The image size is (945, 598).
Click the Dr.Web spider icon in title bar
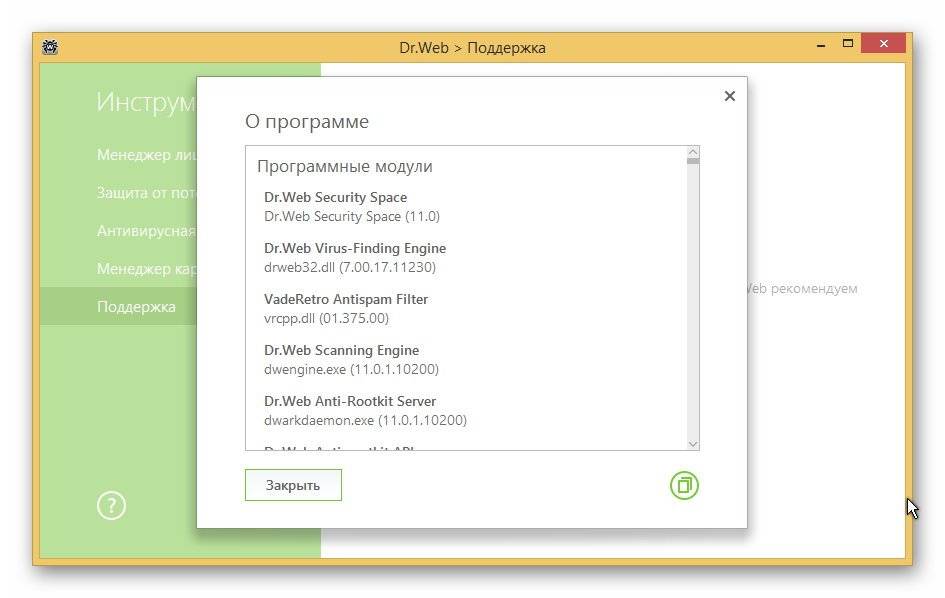coord(50,47)
